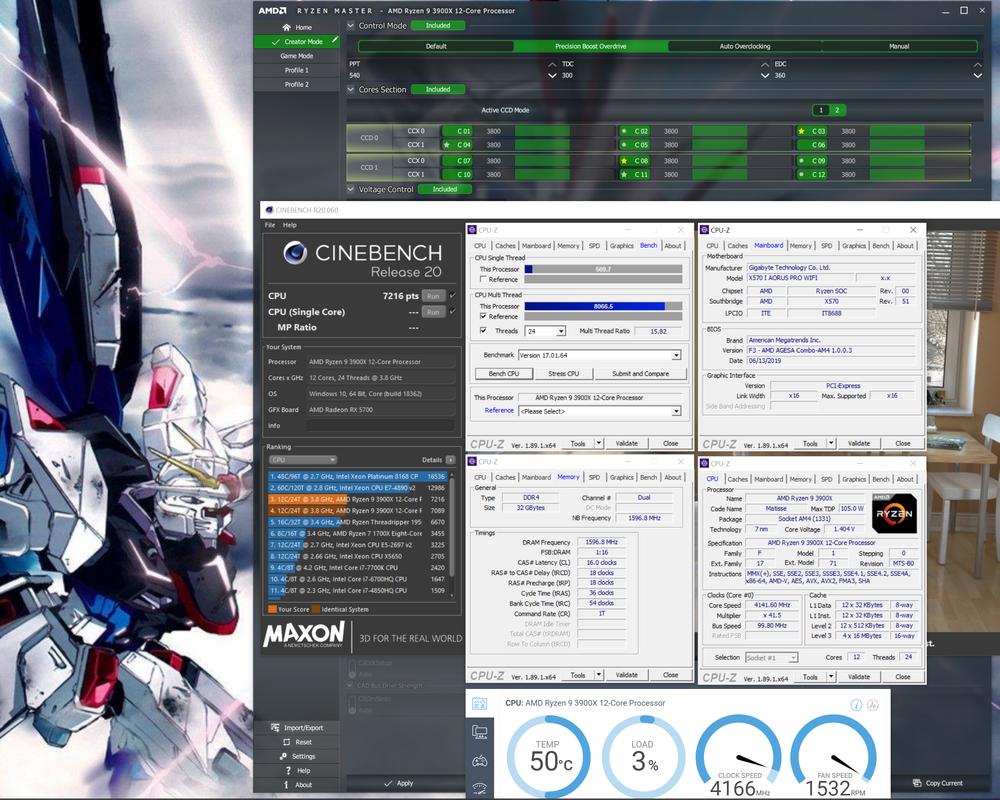Toggle Voltage Control Included switch
The image size is (1000, 800).
pos(445,189)
